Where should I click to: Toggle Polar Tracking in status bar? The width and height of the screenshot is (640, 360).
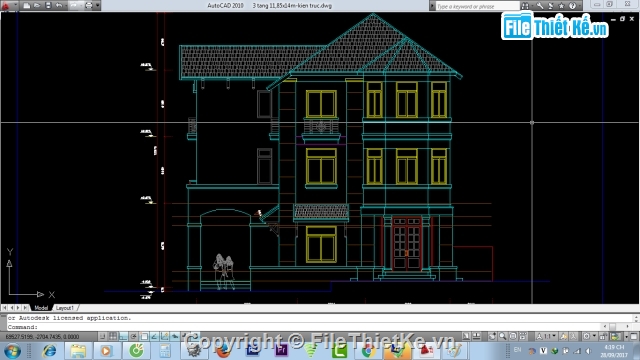click(133, 336)
